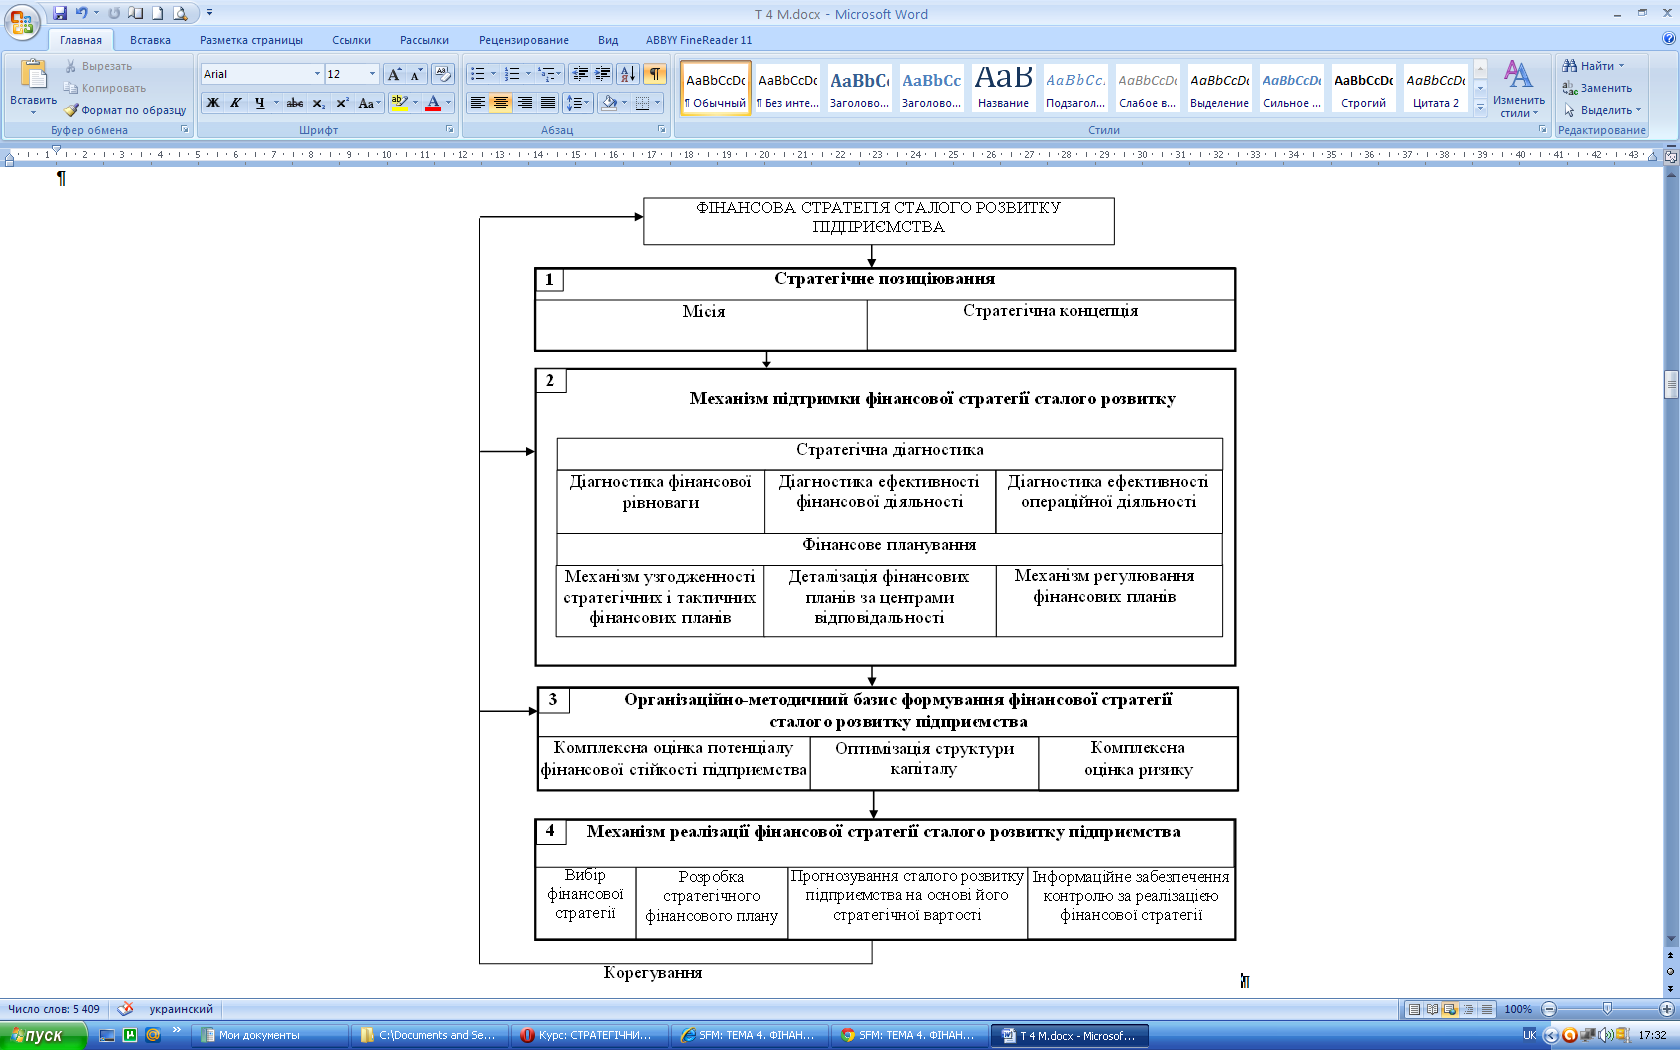Toggle underline (Ч) formatting
Viewport: 1680px width, 1050px height.
[259, 103]
